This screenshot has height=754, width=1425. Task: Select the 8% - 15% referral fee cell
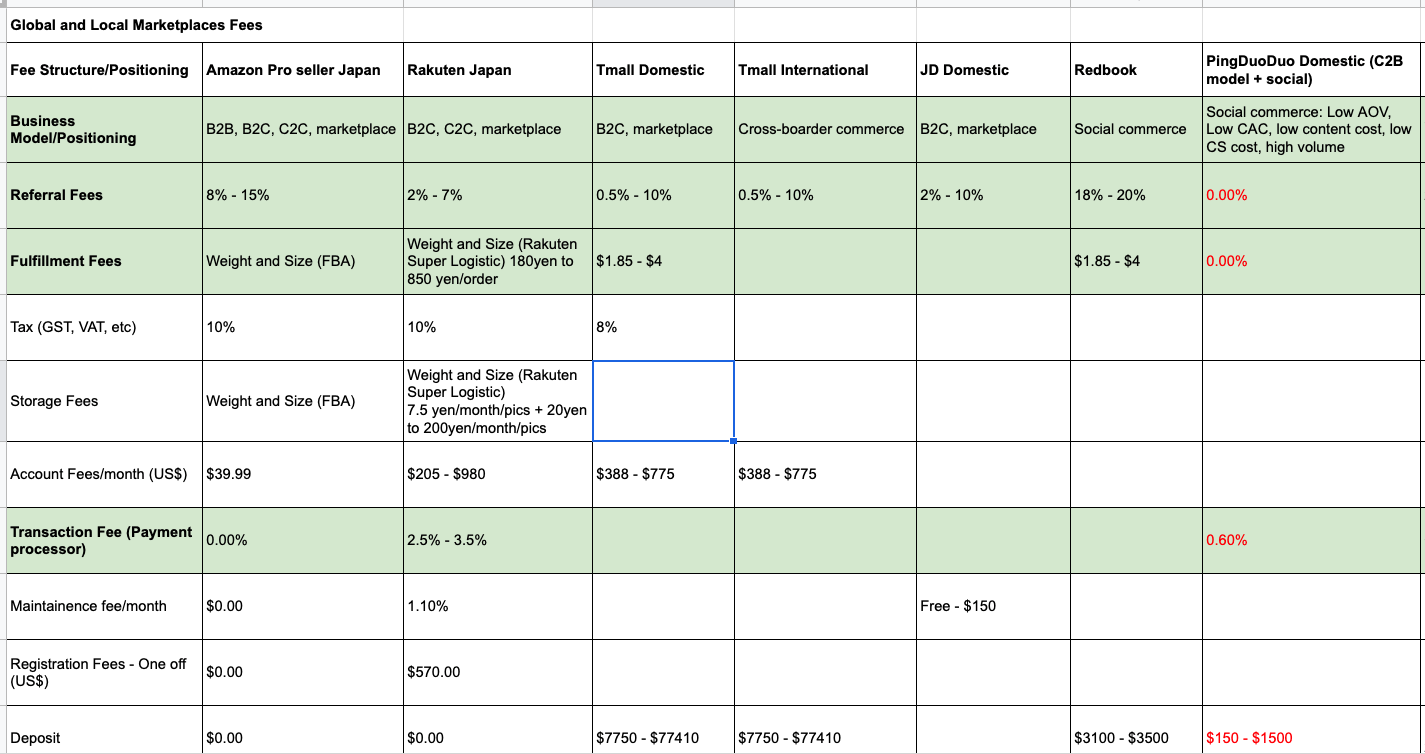click(303, 195)
